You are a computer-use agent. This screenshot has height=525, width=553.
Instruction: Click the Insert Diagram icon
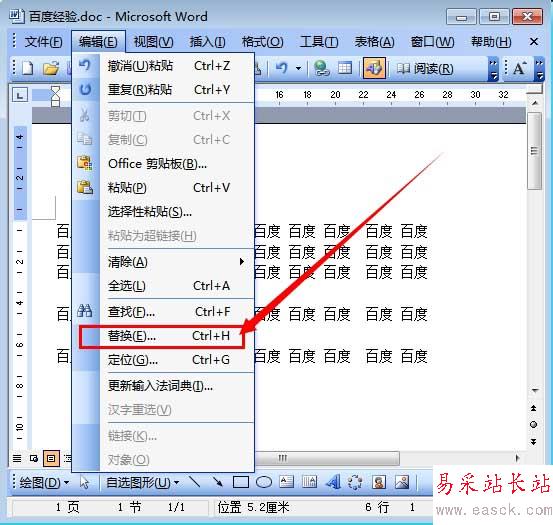click(x=355, y=482)
